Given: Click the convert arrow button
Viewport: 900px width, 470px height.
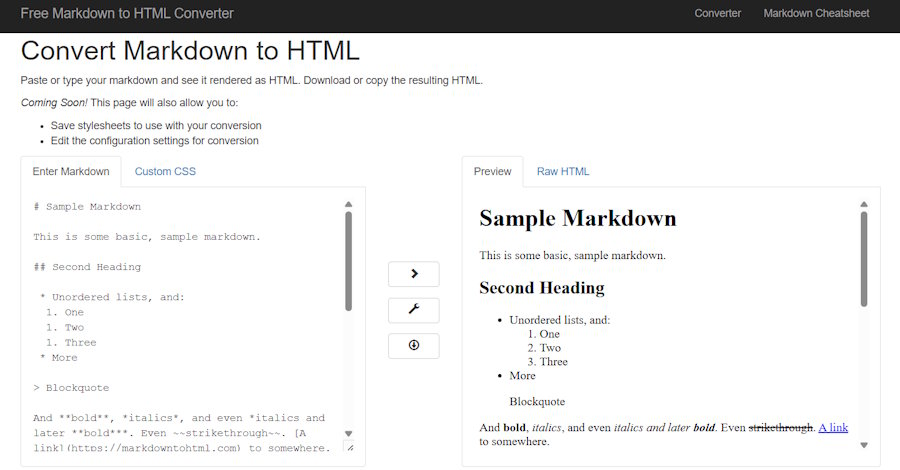Looking at the screenshot, I should pyautogui.click(x=413, y=274).
